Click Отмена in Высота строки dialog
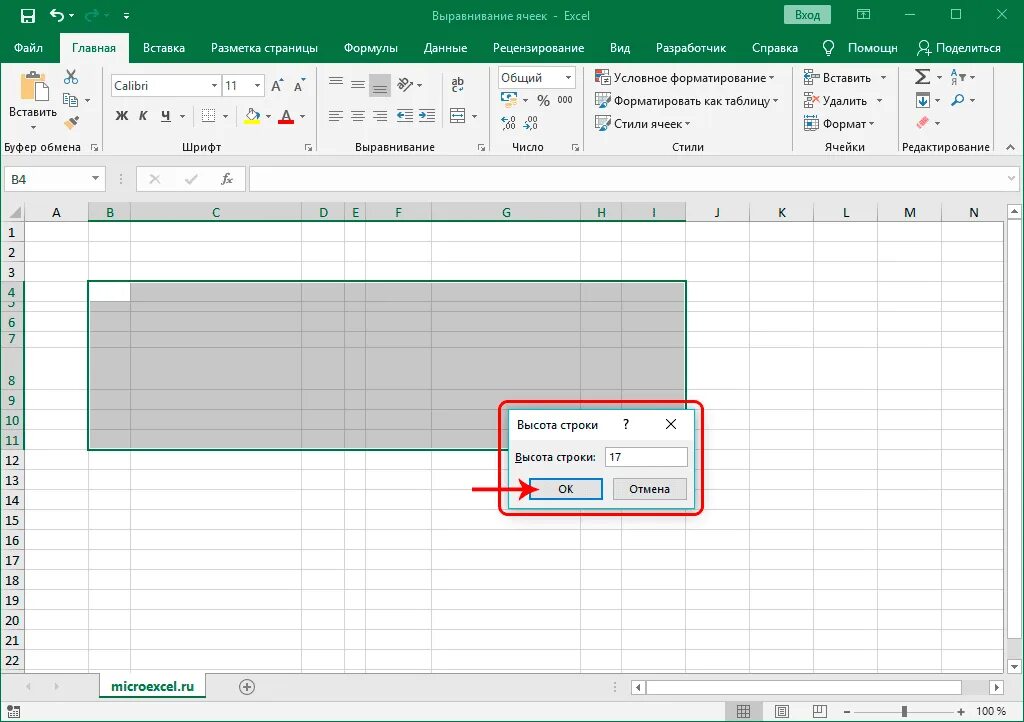The image size is (1024, 722). (x=649, y=489)
